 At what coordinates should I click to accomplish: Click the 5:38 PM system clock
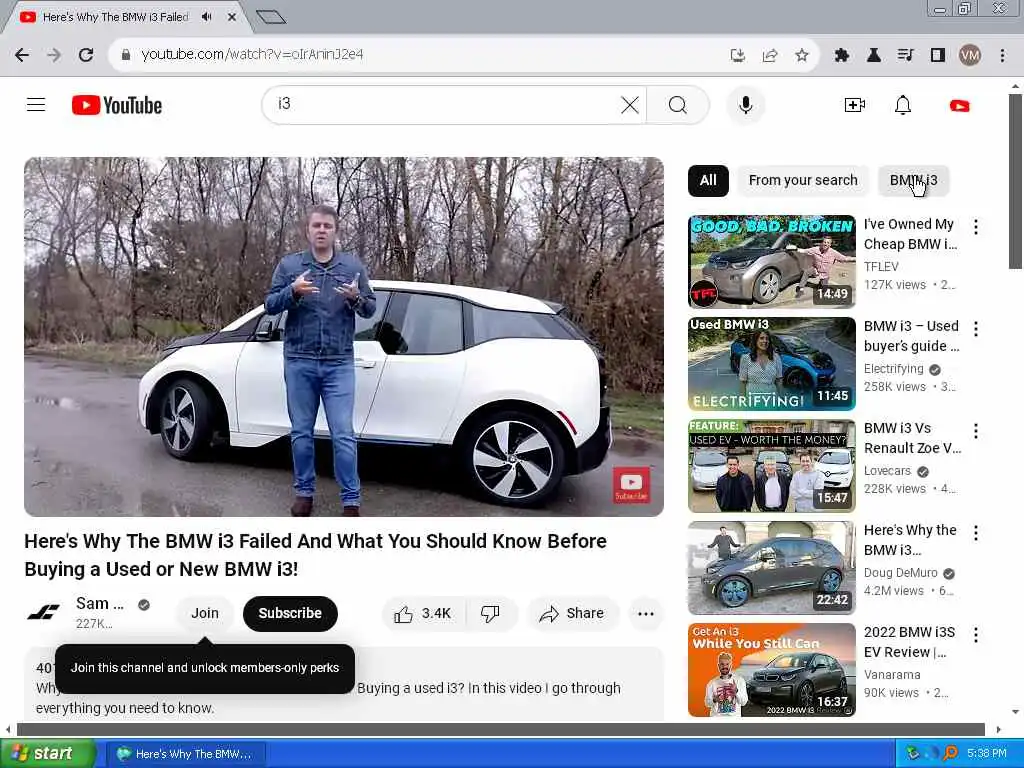coord(987,754)
